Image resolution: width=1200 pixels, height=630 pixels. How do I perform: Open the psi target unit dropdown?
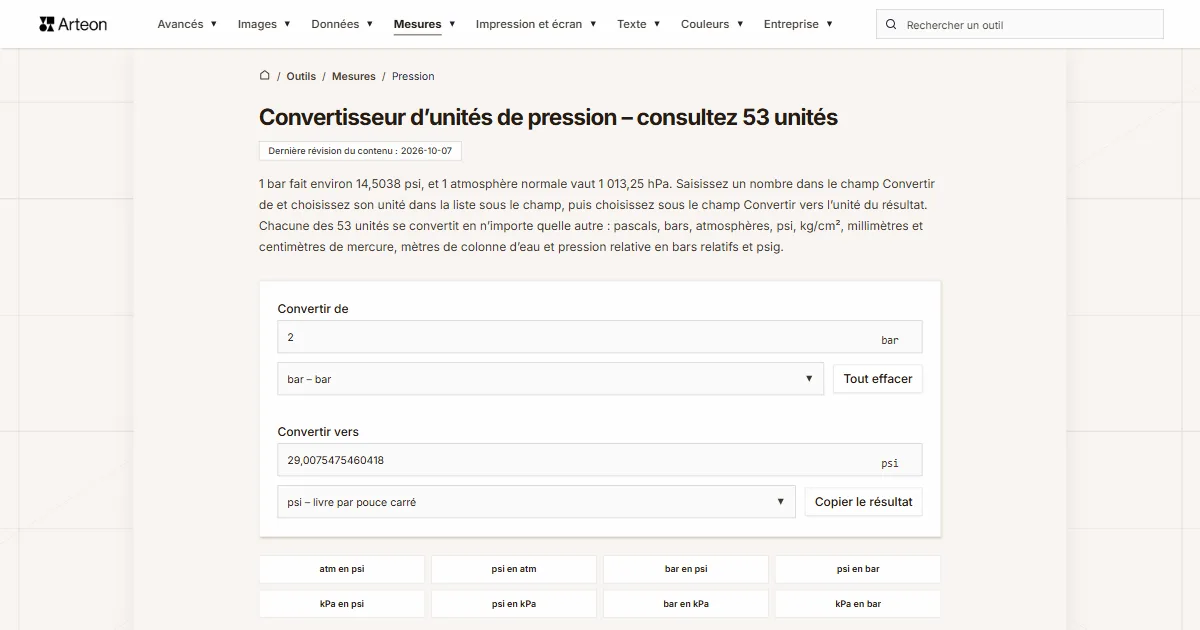click(x=536, y=502)
